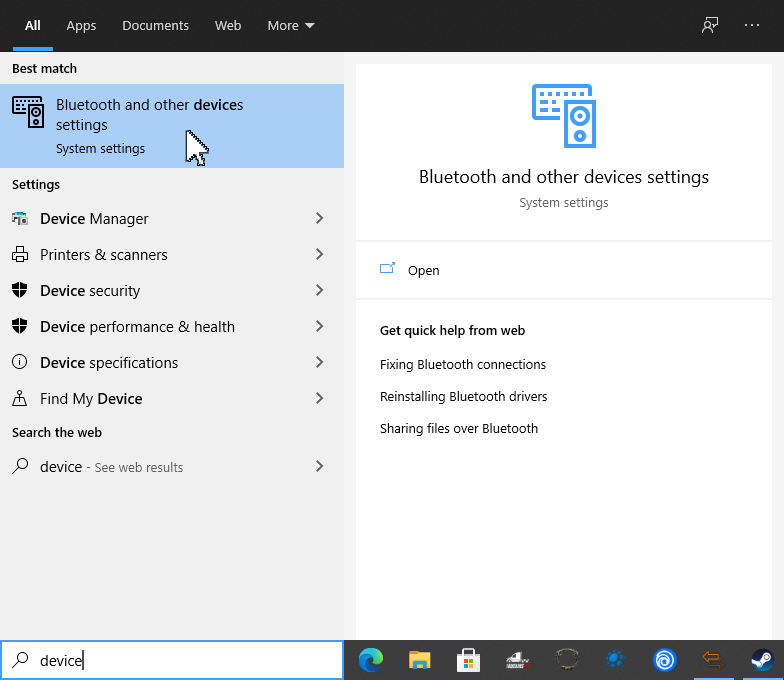The height and width of the screenshot is (680, 784).
Task: Click the Open arrow icon in preview pane
Action: click(x=388, y=268)
